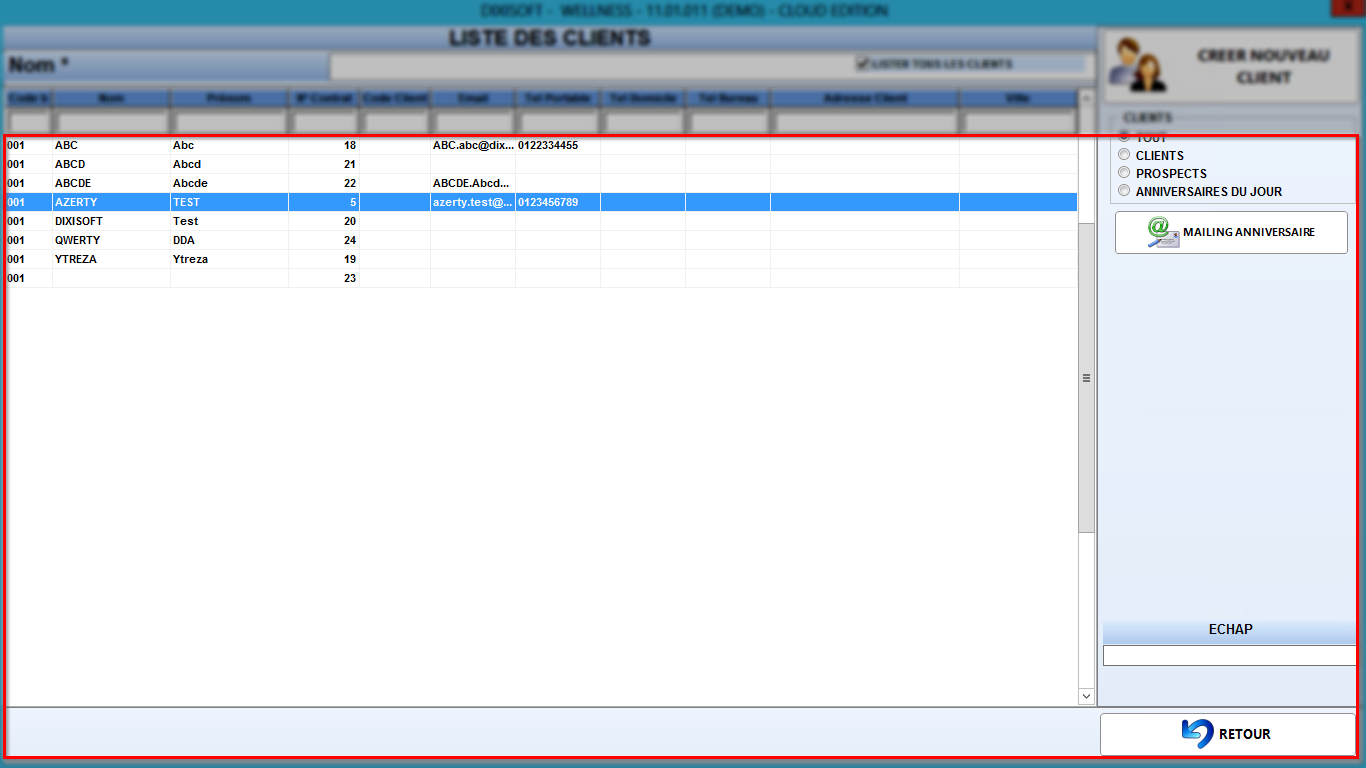Select the QWERTY client name
This screenshot has height=768, width=1366.
pyautogui.click(x=77, y=240)
